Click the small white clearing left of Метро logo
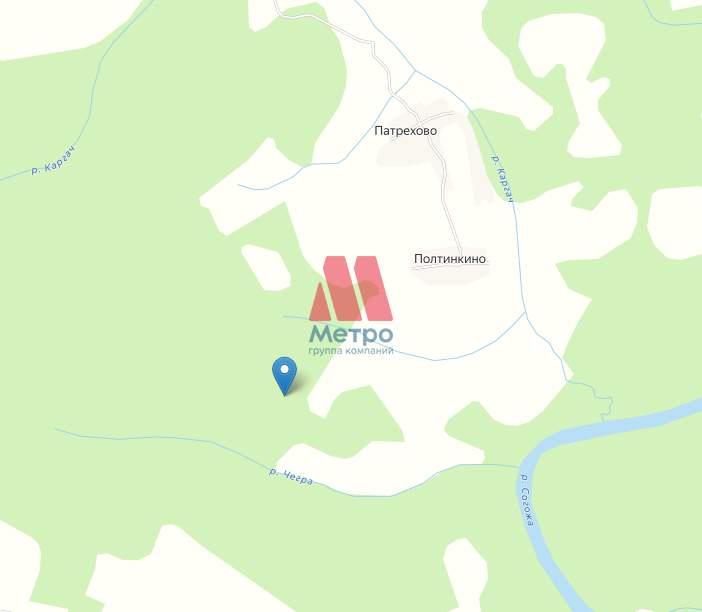 click(x=266, y=268)
